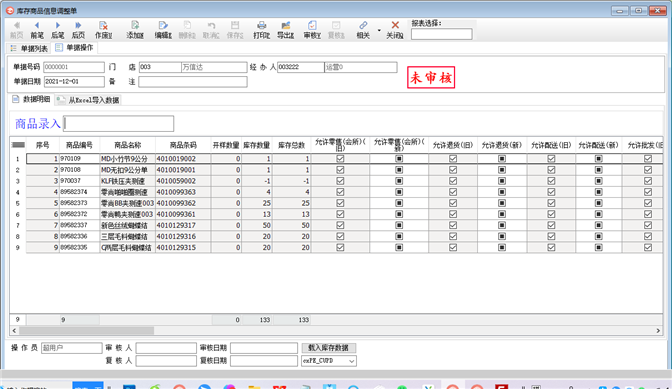The height and width of the screenshot is (389, 672).
Task: Click the 单据号码 field
Action: 74,67
